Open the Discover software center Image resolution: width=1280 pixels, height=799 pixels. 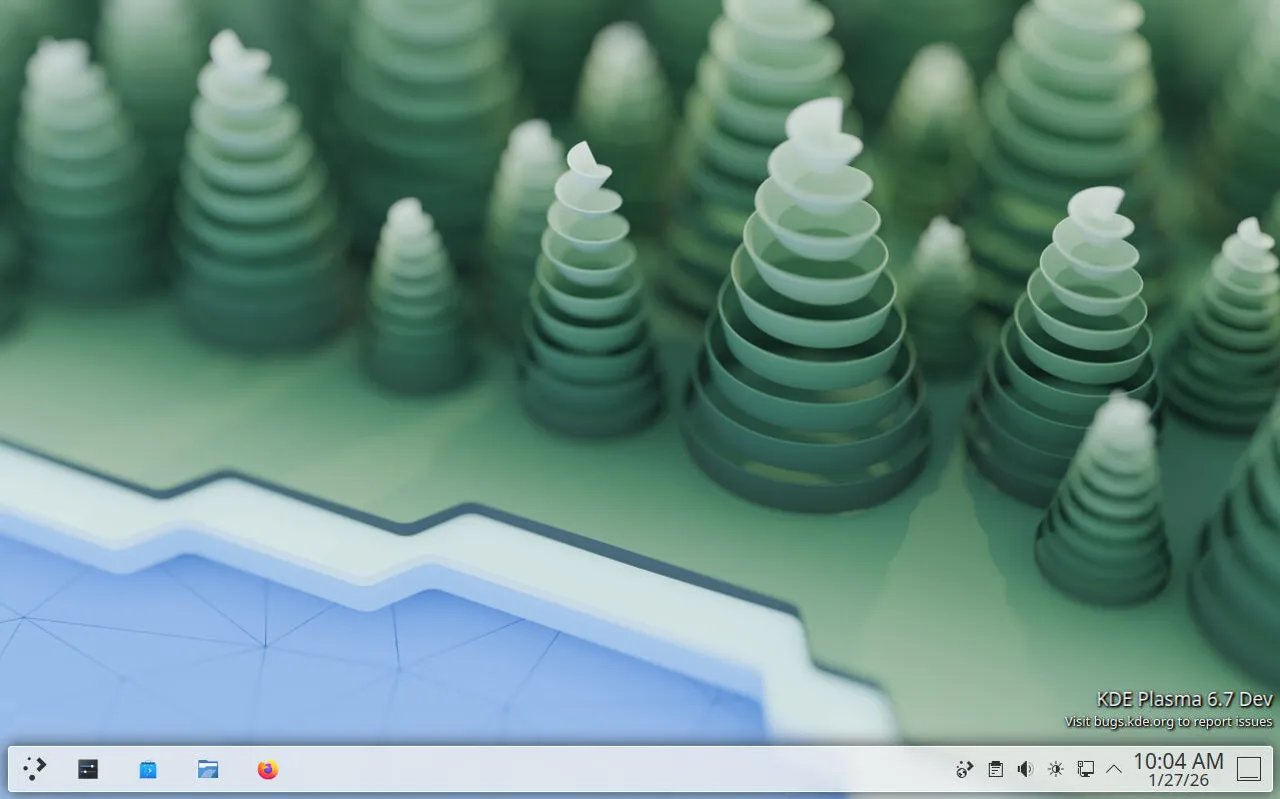[148, 769]
